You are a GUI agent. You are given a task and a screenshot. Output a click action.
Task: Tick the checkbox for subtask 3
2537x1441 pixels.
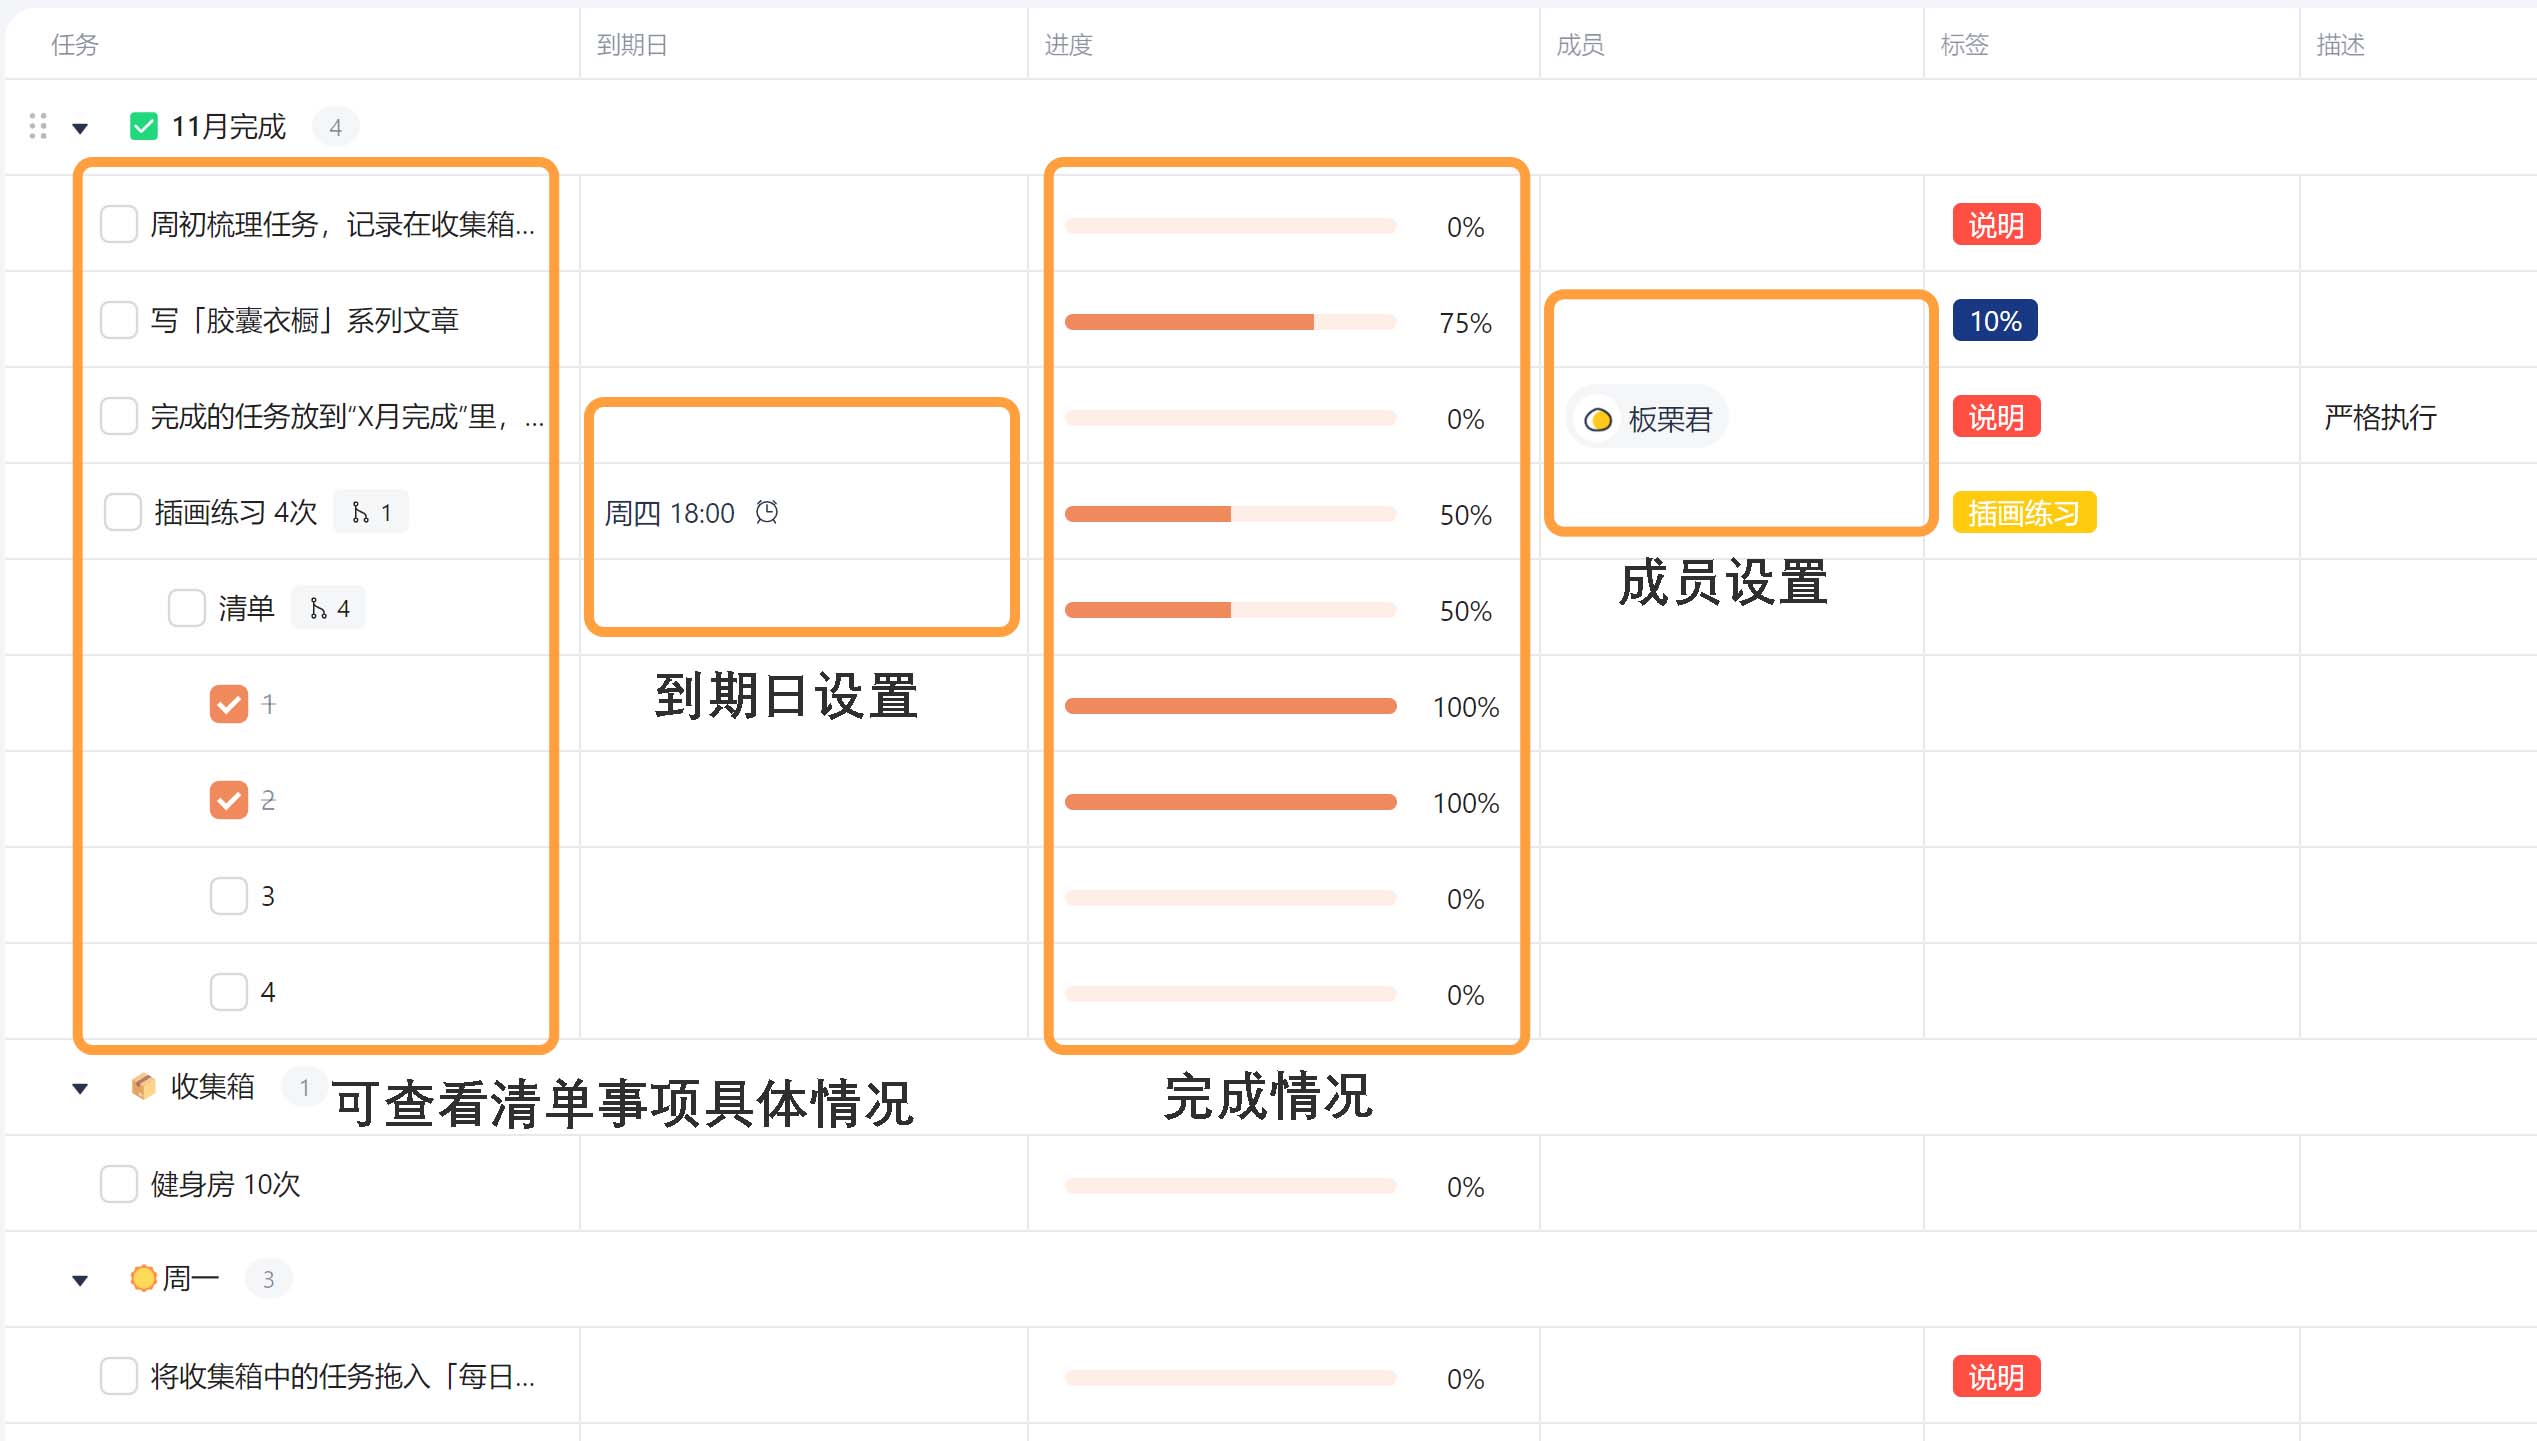(229, 896)
